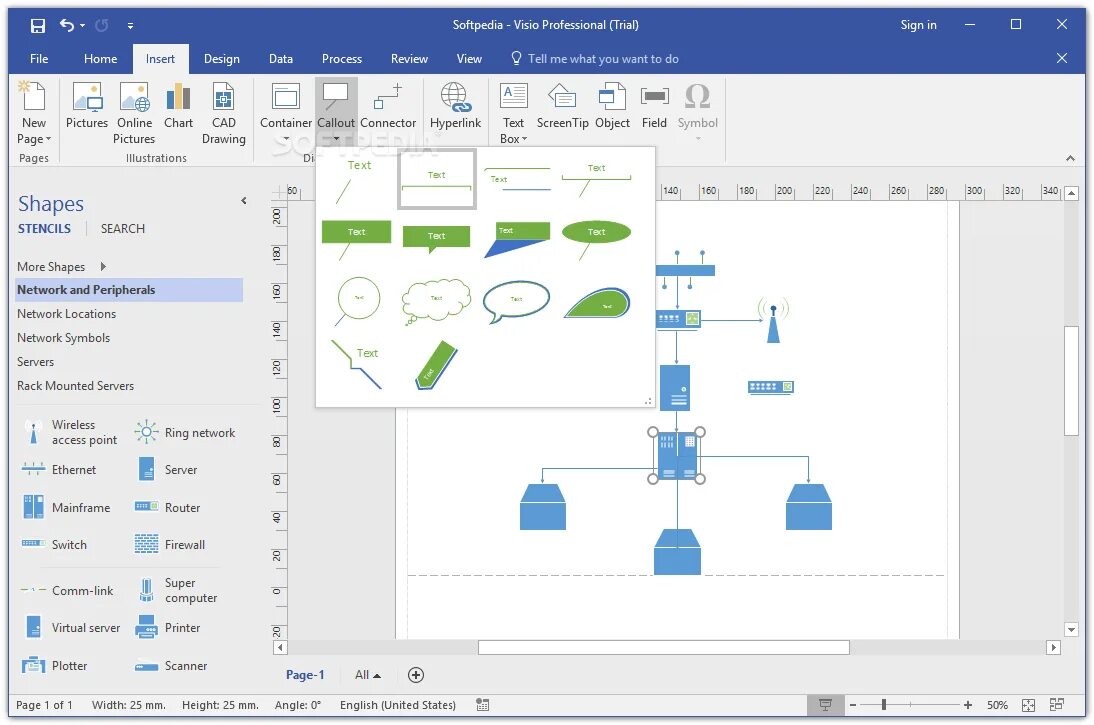Click Sign in link
The width and height of the screenshot is (1094, 725).
(918, 25)
